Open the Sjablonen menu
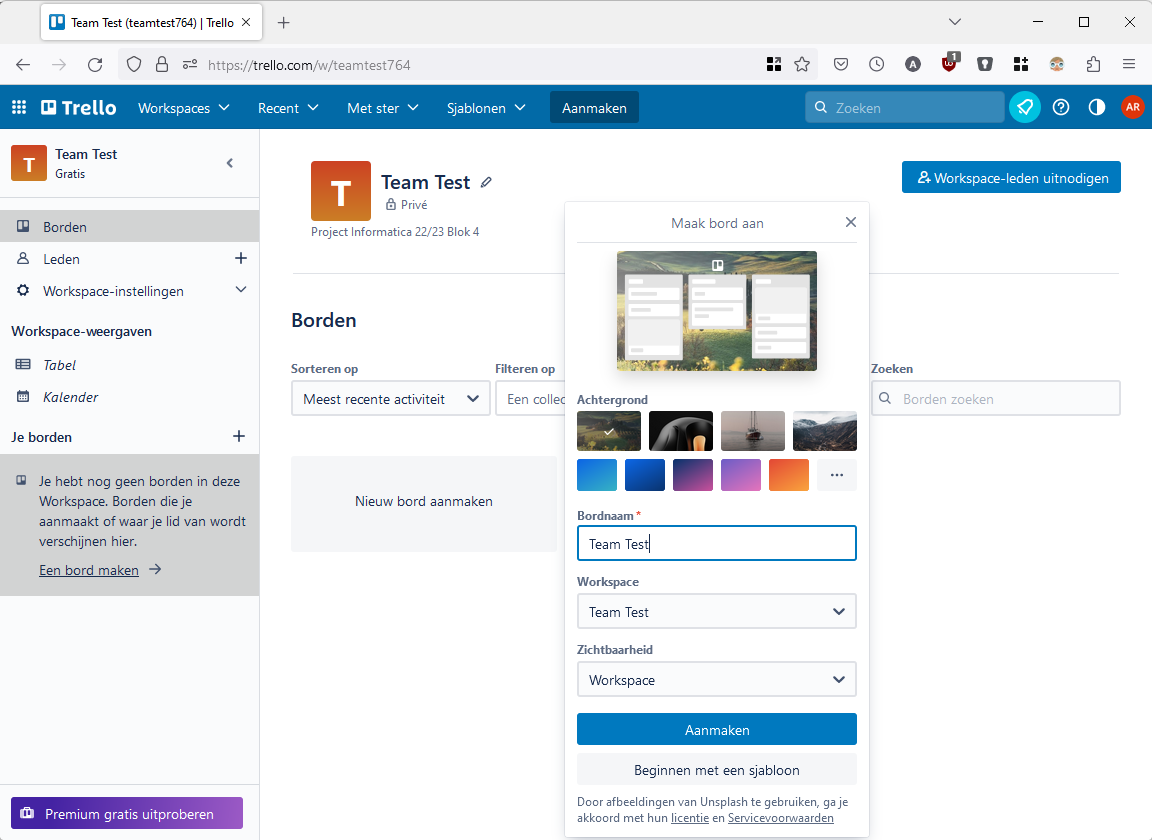The width and height of the screenshot is (1152, 840). pos(486,108)
